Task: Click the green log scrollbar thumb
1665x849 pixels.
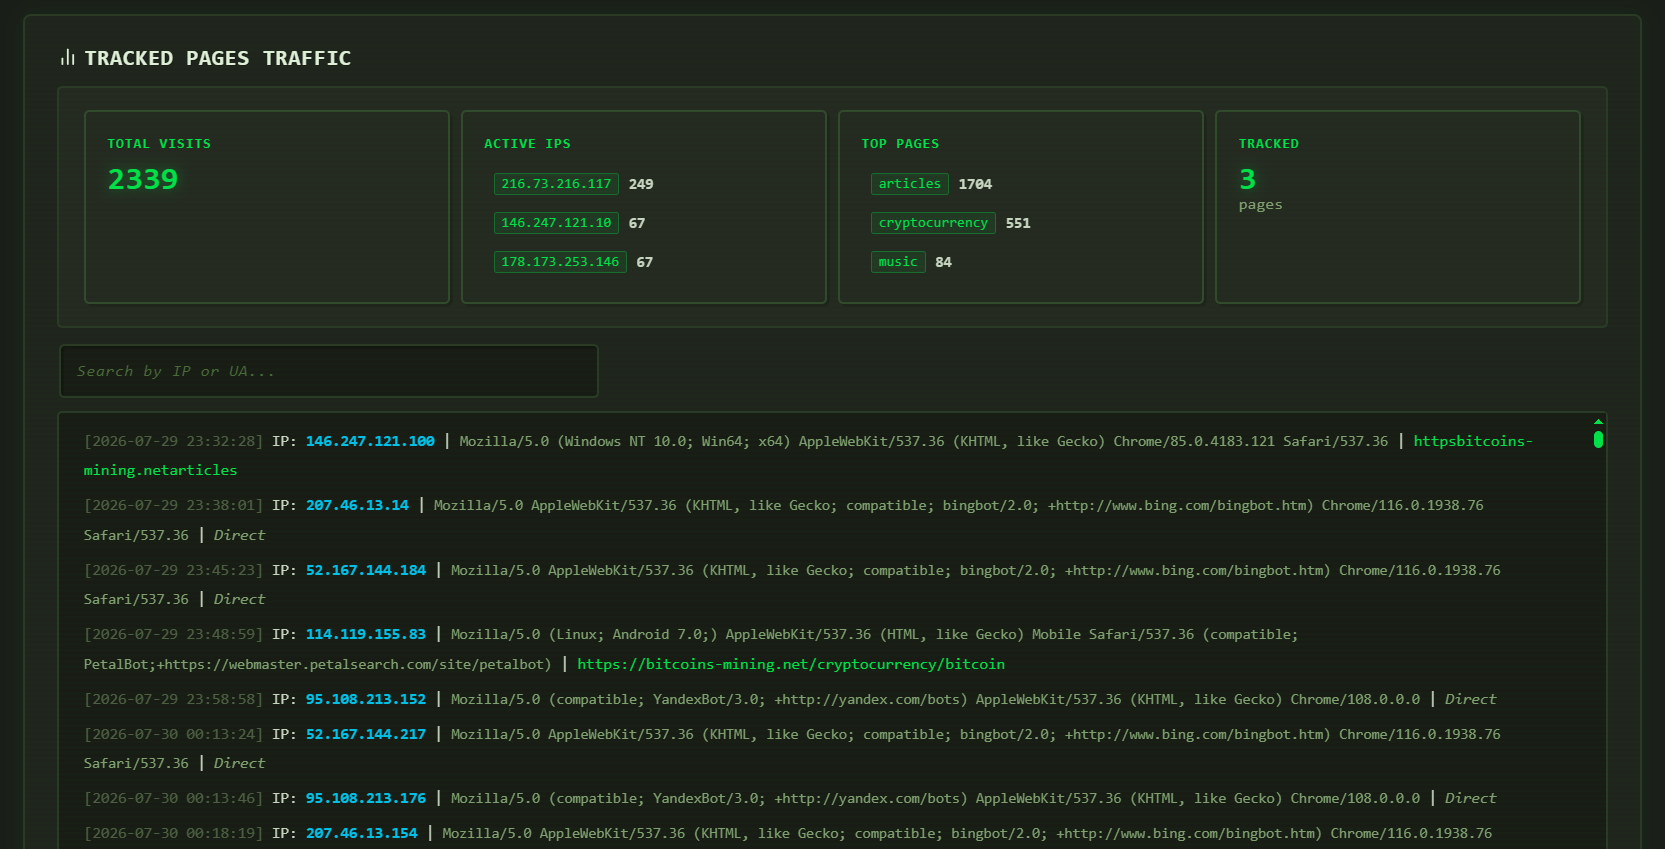Action: click(x=1598, y=439)
